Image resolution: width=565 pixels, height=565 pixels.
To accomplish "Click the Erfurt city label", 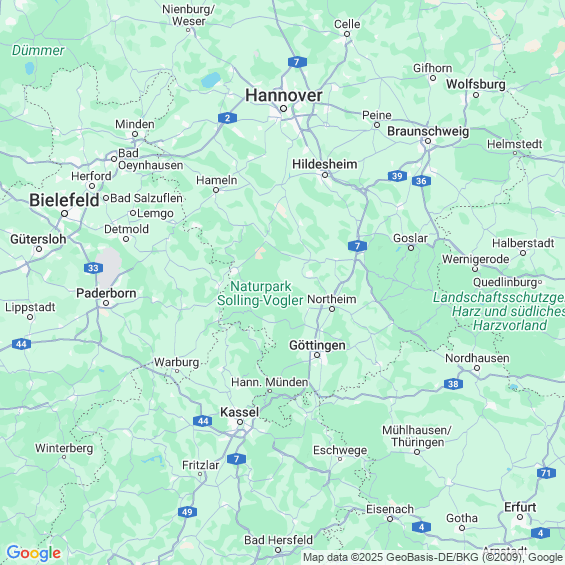I will 520,507.
